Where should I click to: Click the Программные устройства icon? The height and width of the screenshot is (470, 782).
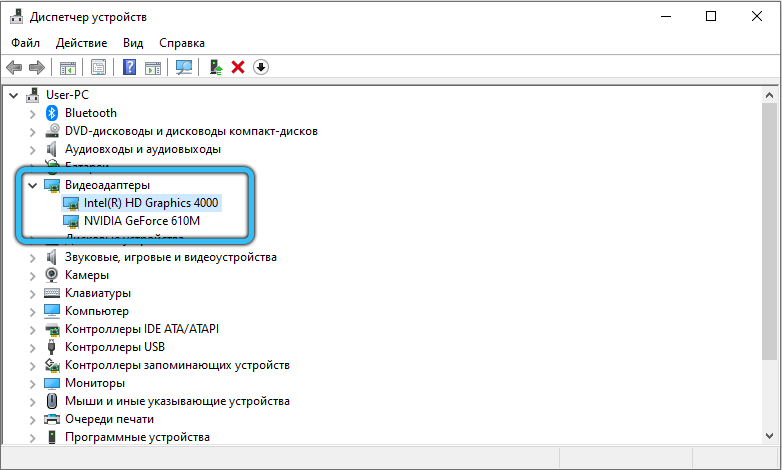pyautogui.click(x=51, y=437)
